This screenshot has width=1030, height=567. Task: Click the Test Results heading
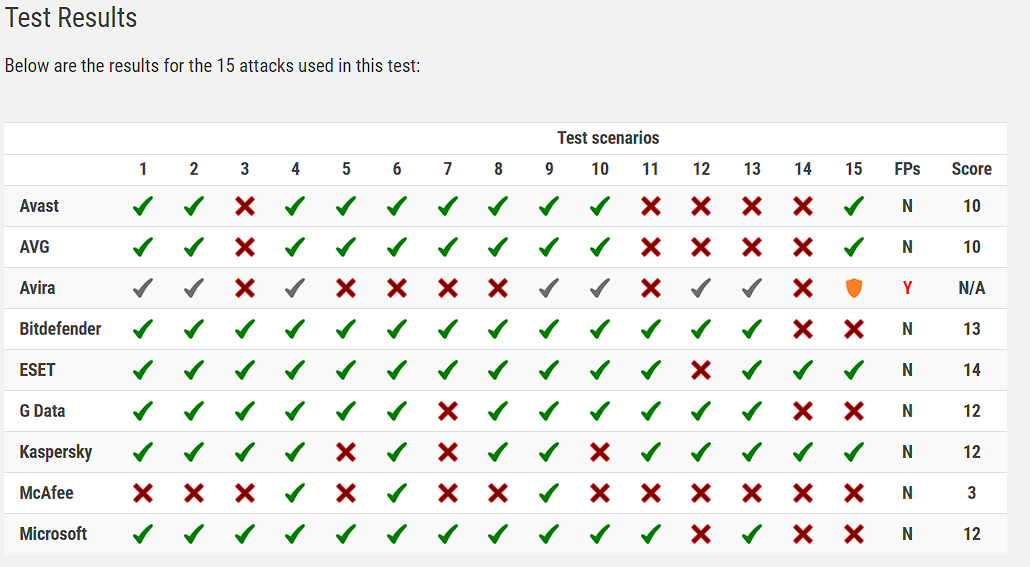(x=71, y=18)
